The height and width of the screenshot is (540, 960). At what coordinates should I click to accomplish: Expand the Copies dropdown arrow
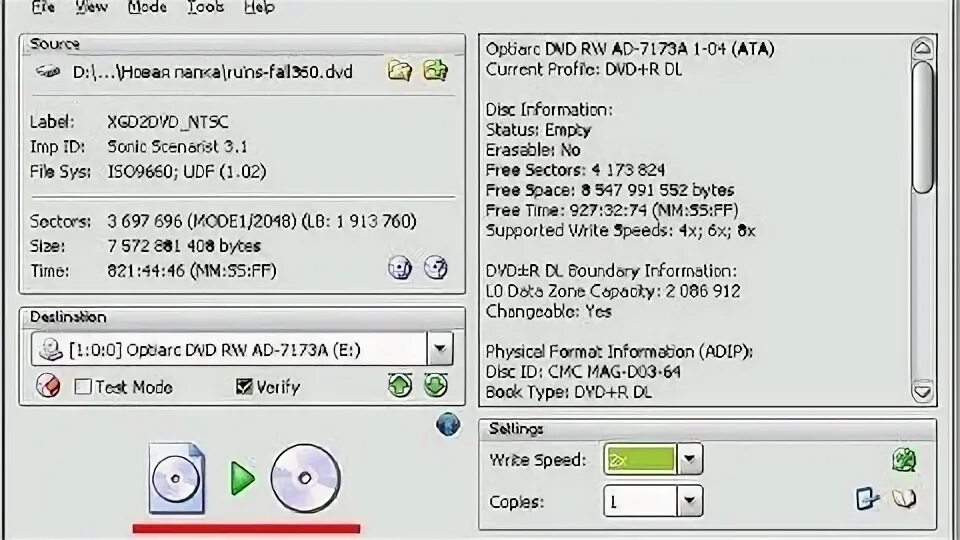pos(689,501)
